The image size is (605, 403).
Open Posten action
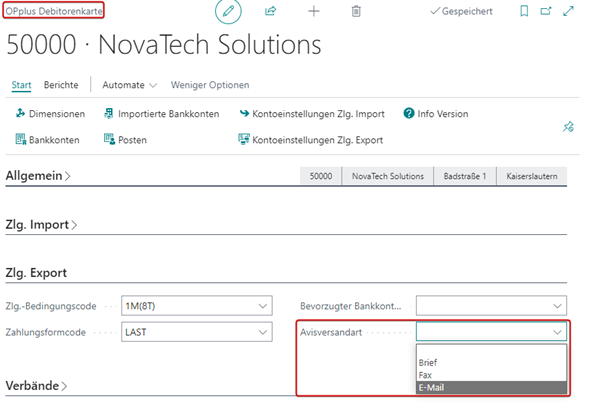tap(125, 140)
